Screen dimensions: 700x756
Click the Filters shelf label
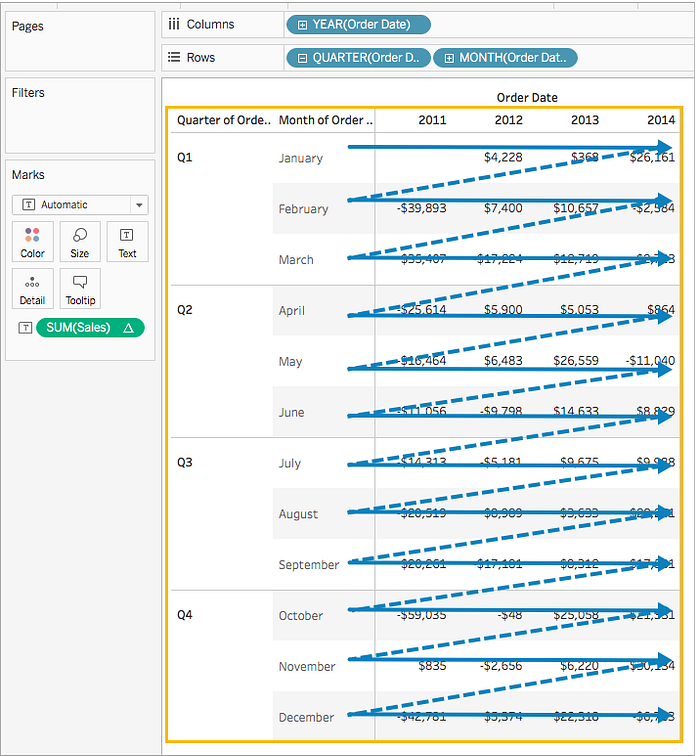28,93
